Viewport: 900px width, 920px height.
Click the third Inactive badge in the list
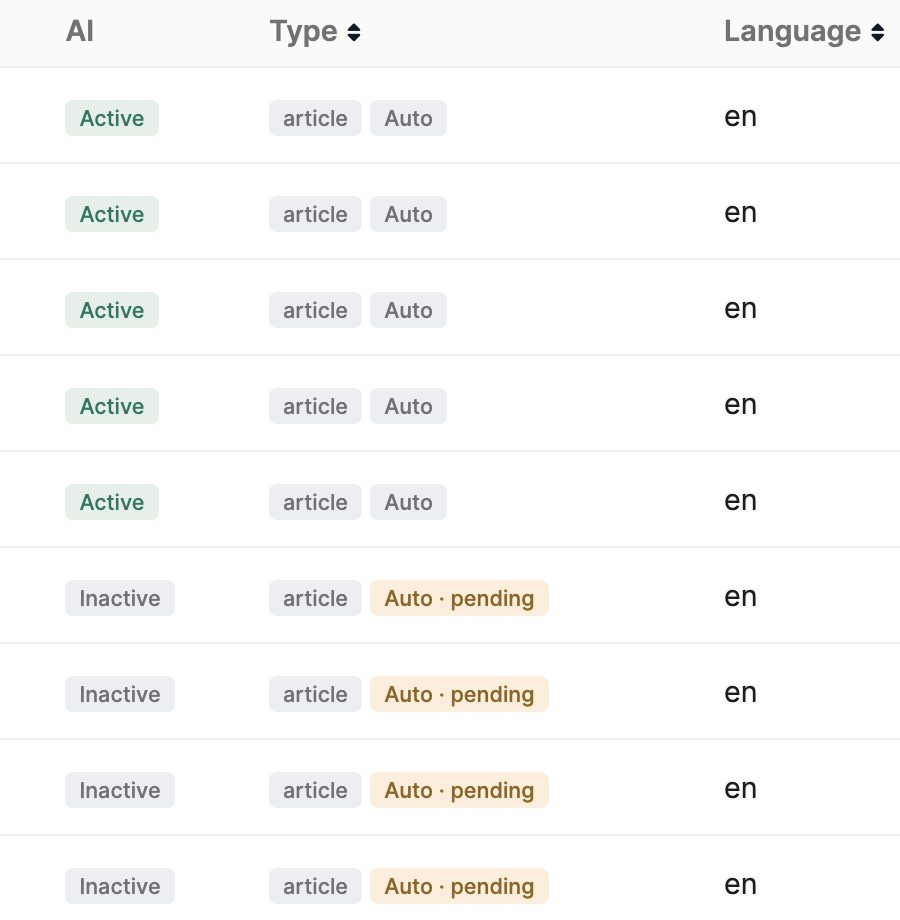[120, 790]
